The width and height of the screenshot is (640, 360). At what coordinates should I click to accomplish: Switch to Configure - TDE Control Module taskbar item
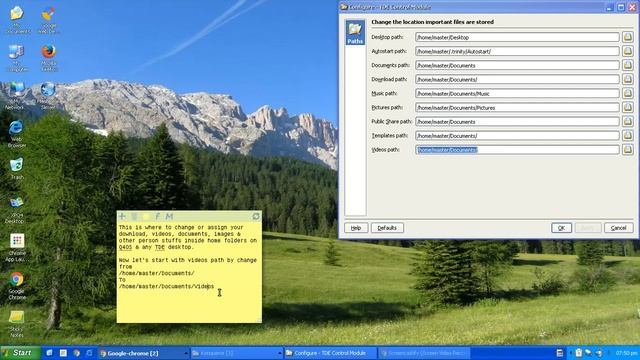[x=330, y=353]
